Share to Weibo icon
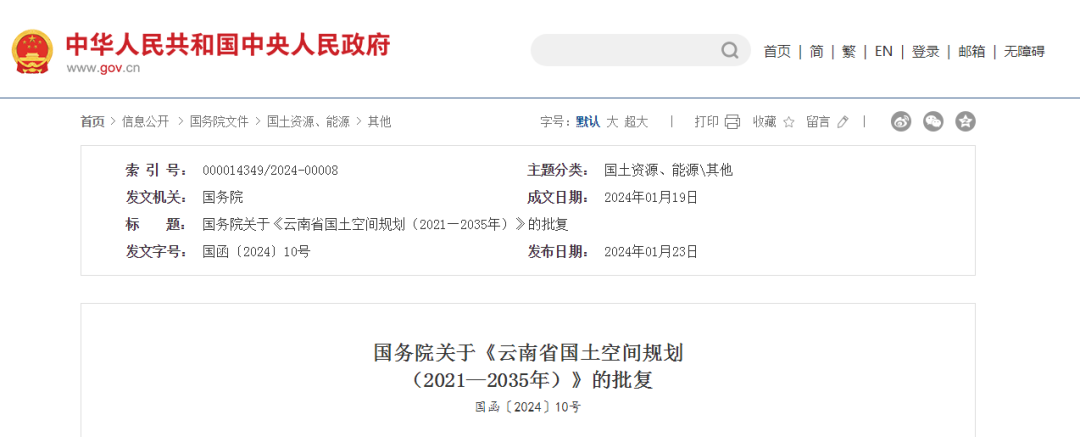Screen dimensions: 1080x437 click(901, 122)
